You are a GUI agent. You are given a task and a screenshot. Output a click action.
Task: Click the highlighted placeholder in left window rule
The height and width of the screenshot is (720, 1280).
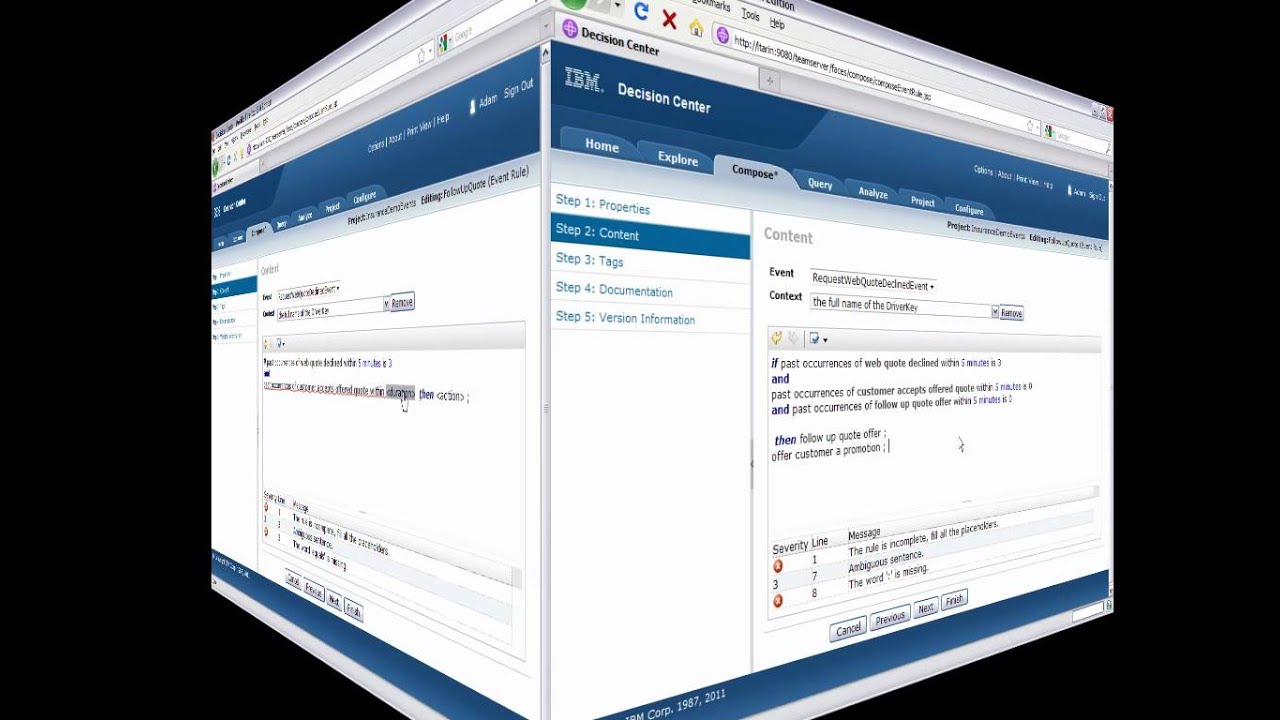click(x=399, y=393)
